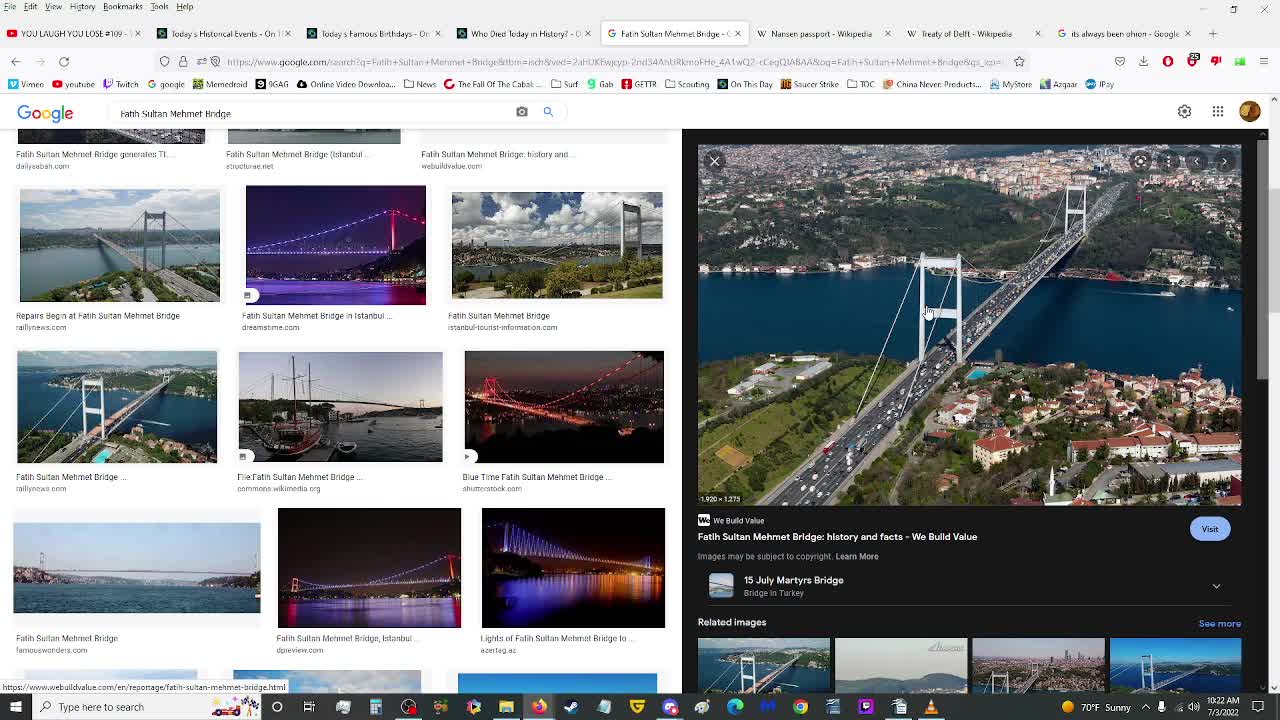This screenshot has width=1280, height=720.
Task: Close the Fatih Sultan Mehmet Bridge tab
Action: pyautogui.click(x=738, y=33)
